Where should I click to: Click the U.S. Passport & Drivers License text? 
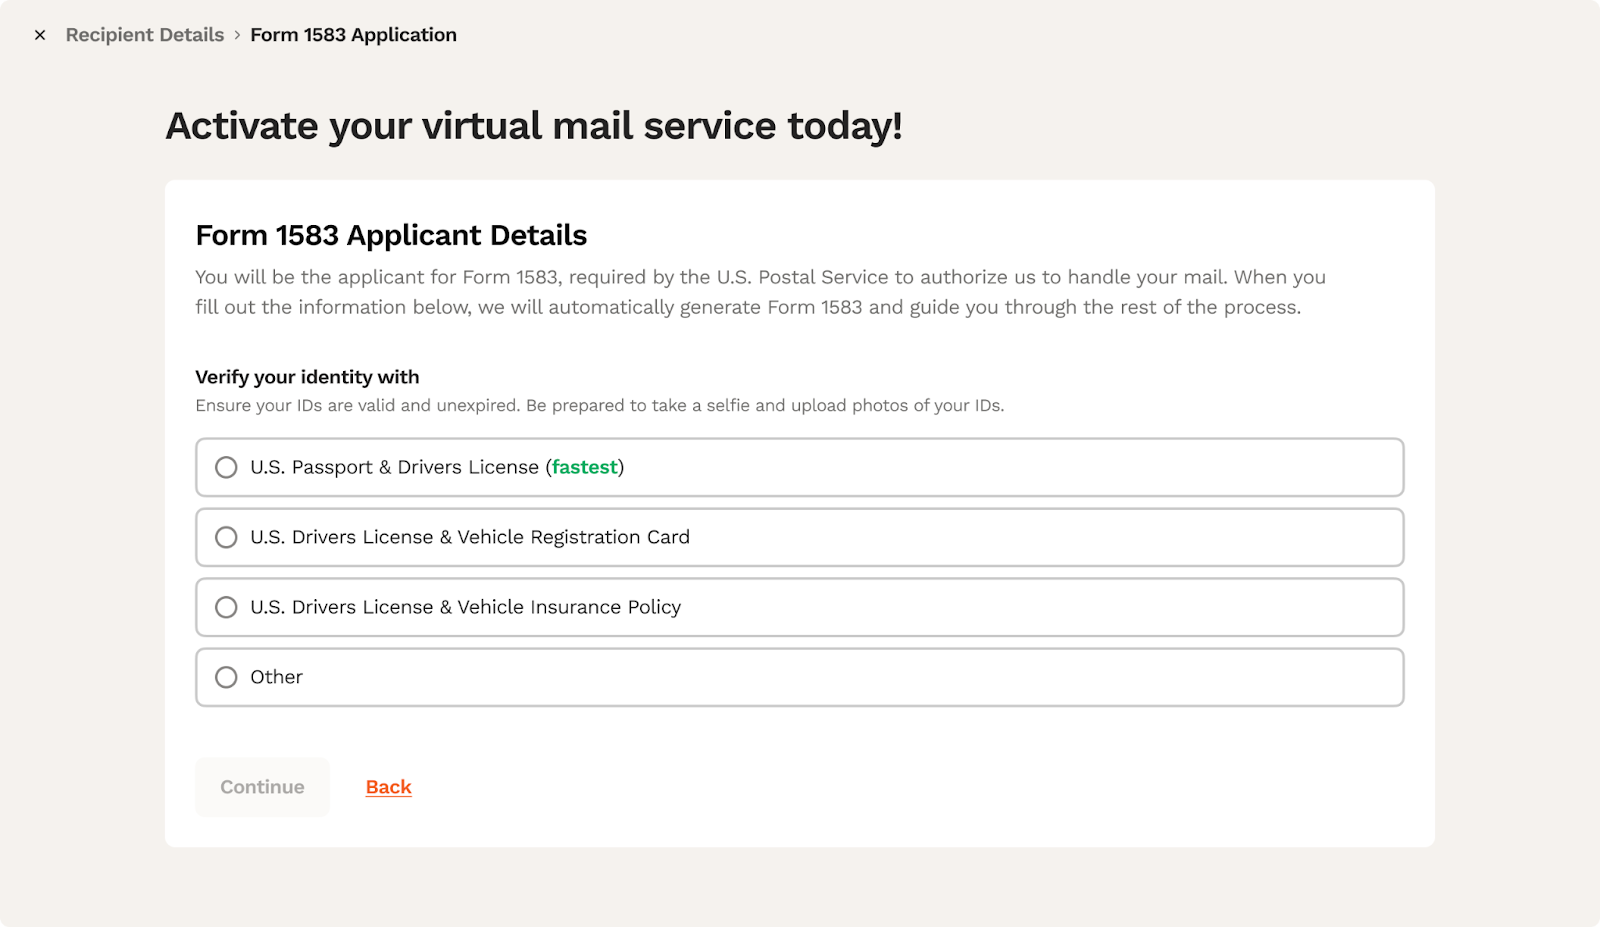click(394, 467)
